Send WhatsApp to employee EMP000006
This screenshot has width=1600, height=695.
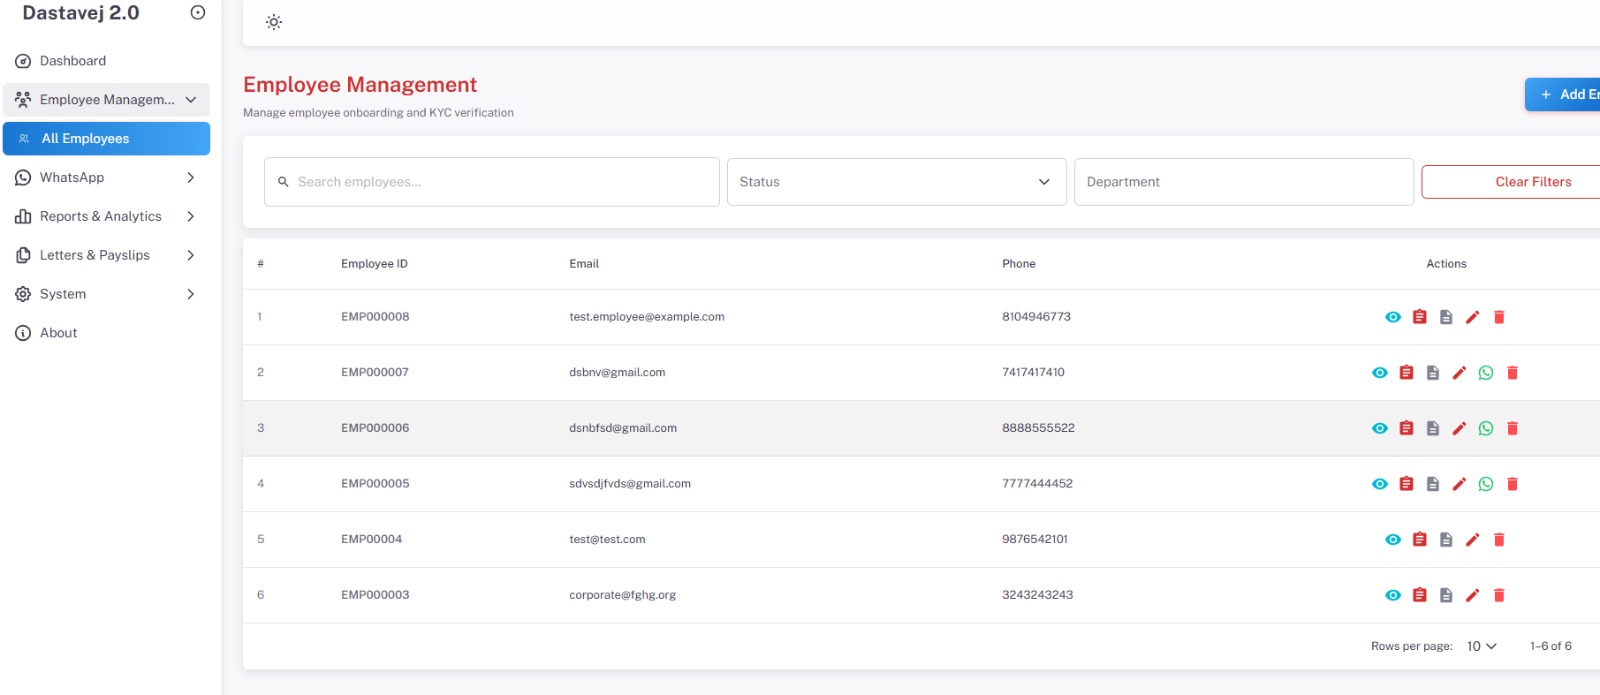pyautogui.click(x=1486, y=428)
